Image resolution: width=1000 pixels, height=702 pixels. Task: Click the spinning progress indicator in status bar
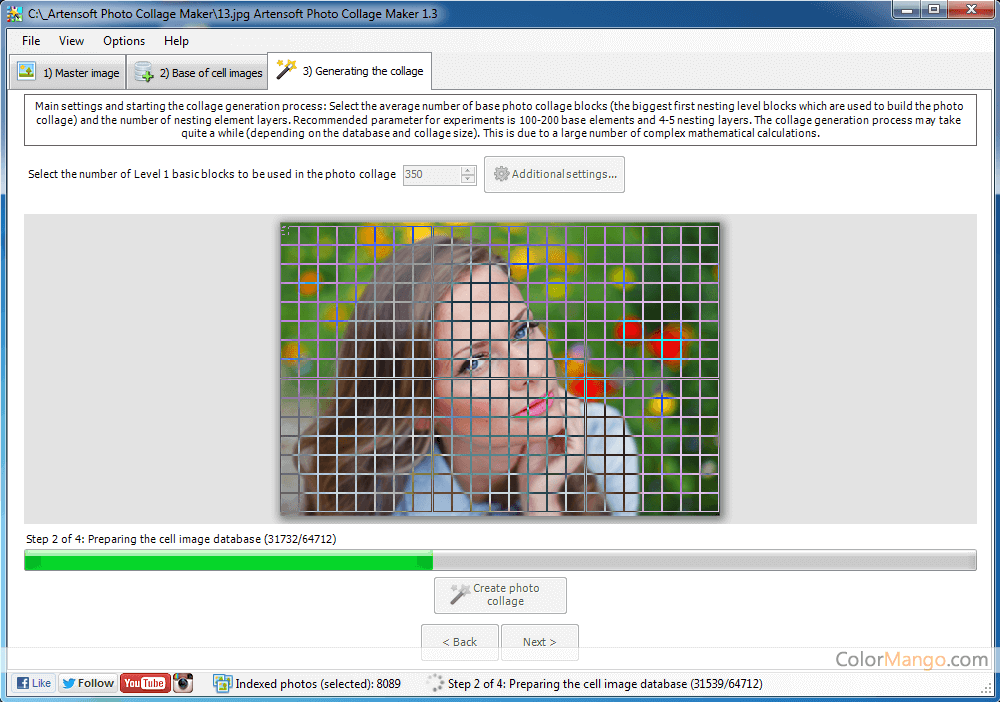pos(435,684)
